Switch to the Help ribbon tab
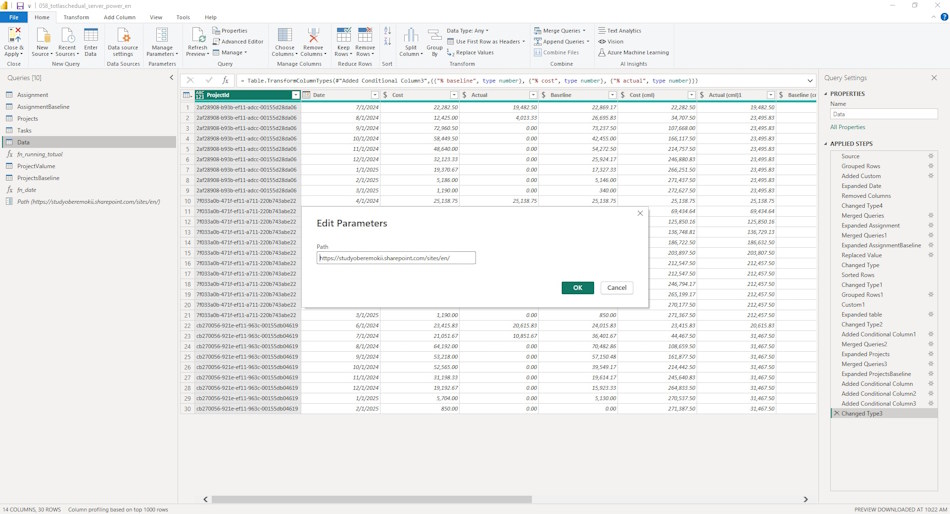The image size is (950, 514). (210, 17)
